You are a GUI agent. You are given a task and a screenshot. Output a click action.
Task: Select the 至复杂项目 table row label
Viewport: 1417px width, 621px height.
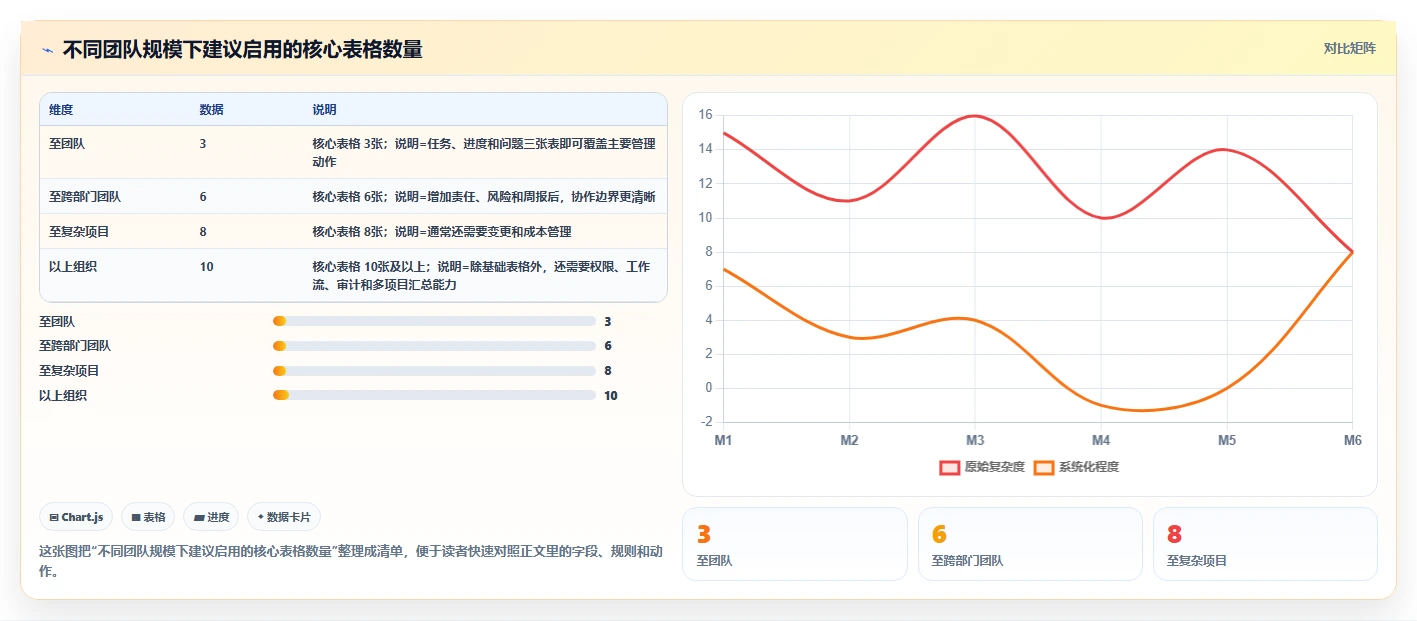click(x=79, y=232)
